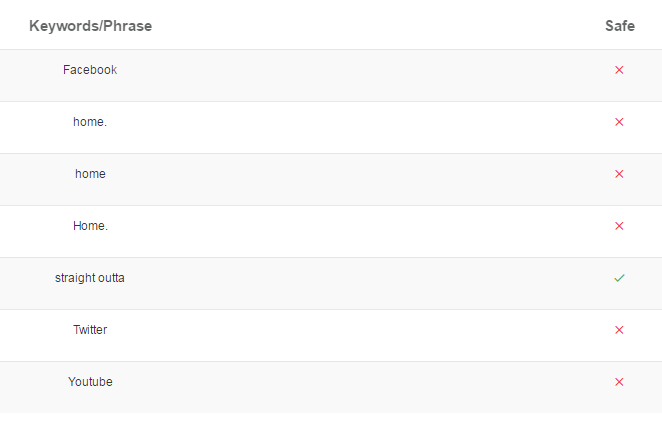662x424 pixels.
Task: Click the middle of the 'straight outta' row
Action: tap(331, 283)
